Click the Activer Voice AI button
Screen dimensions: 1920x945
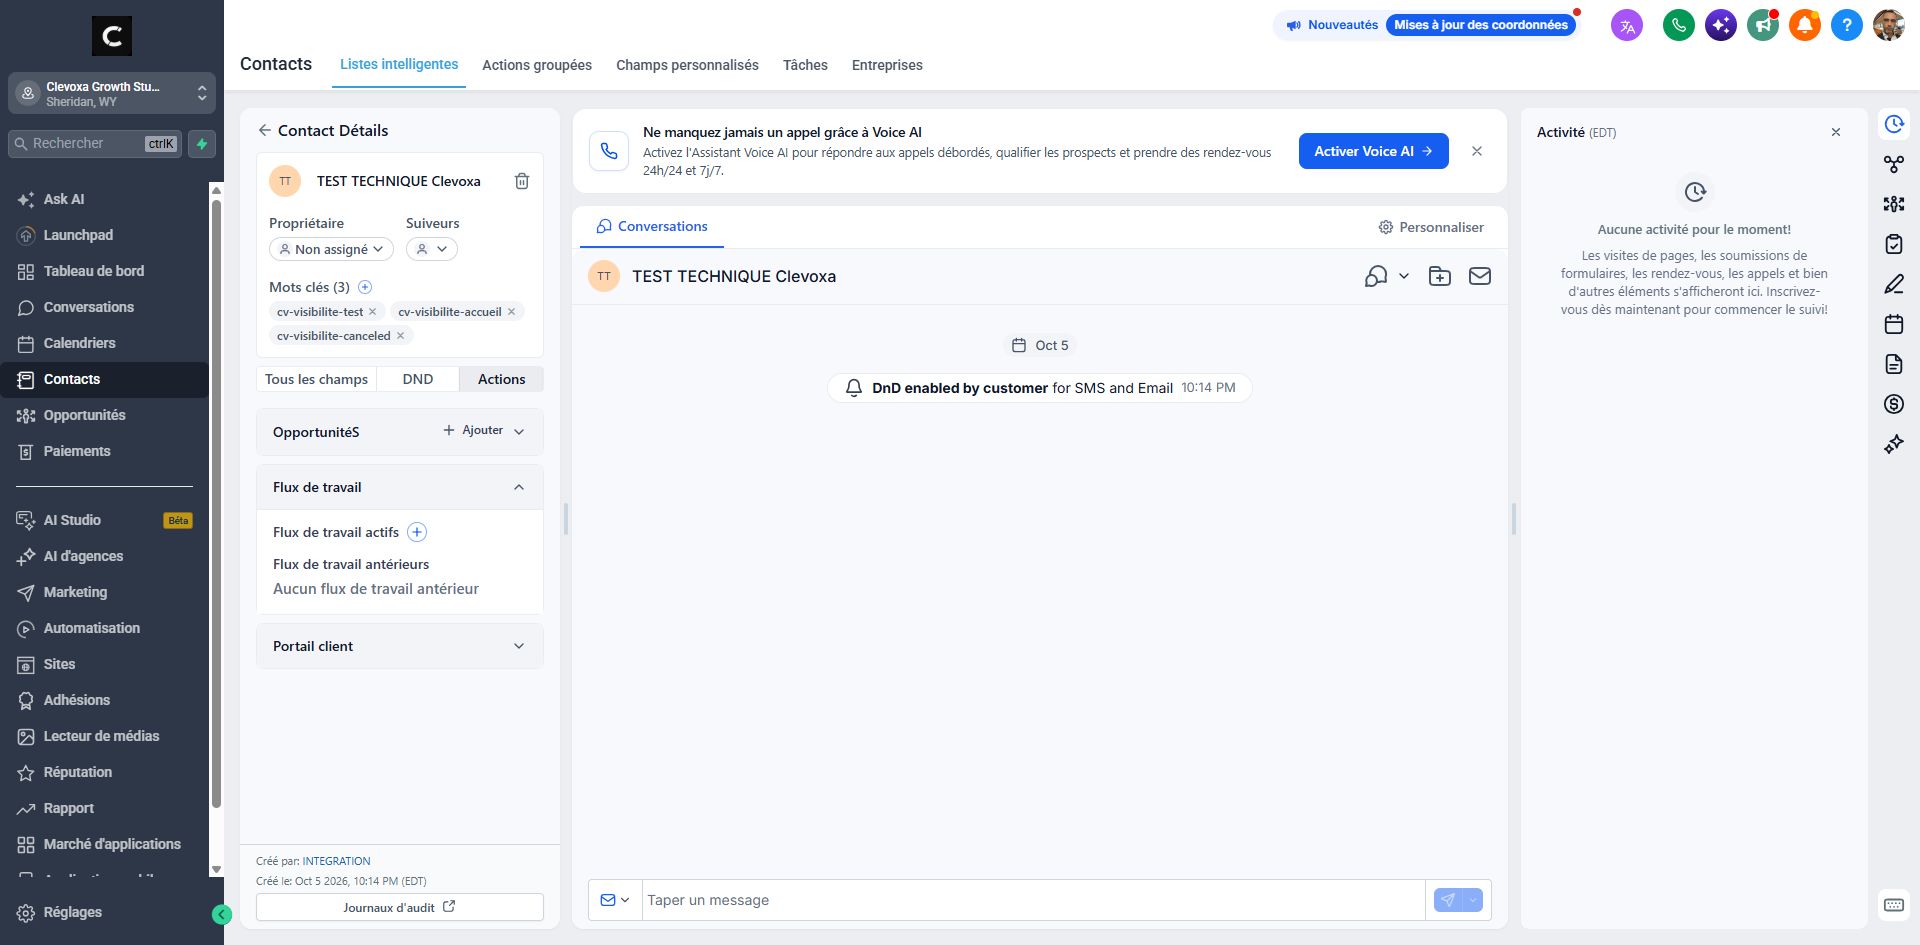(1373, 151)
